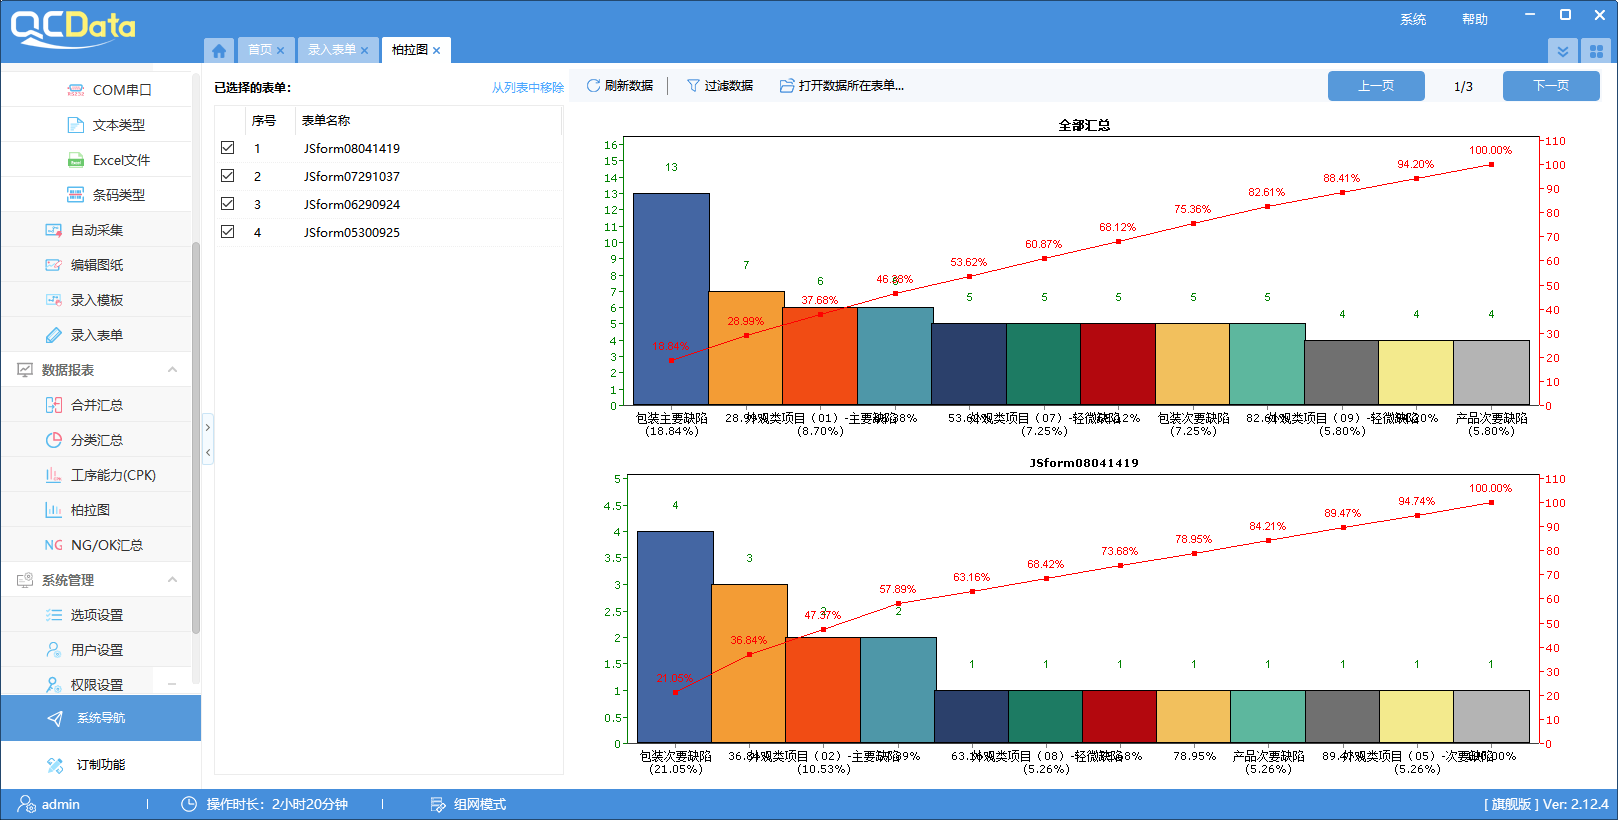Click the 序号 column header

tap(264, 120)
